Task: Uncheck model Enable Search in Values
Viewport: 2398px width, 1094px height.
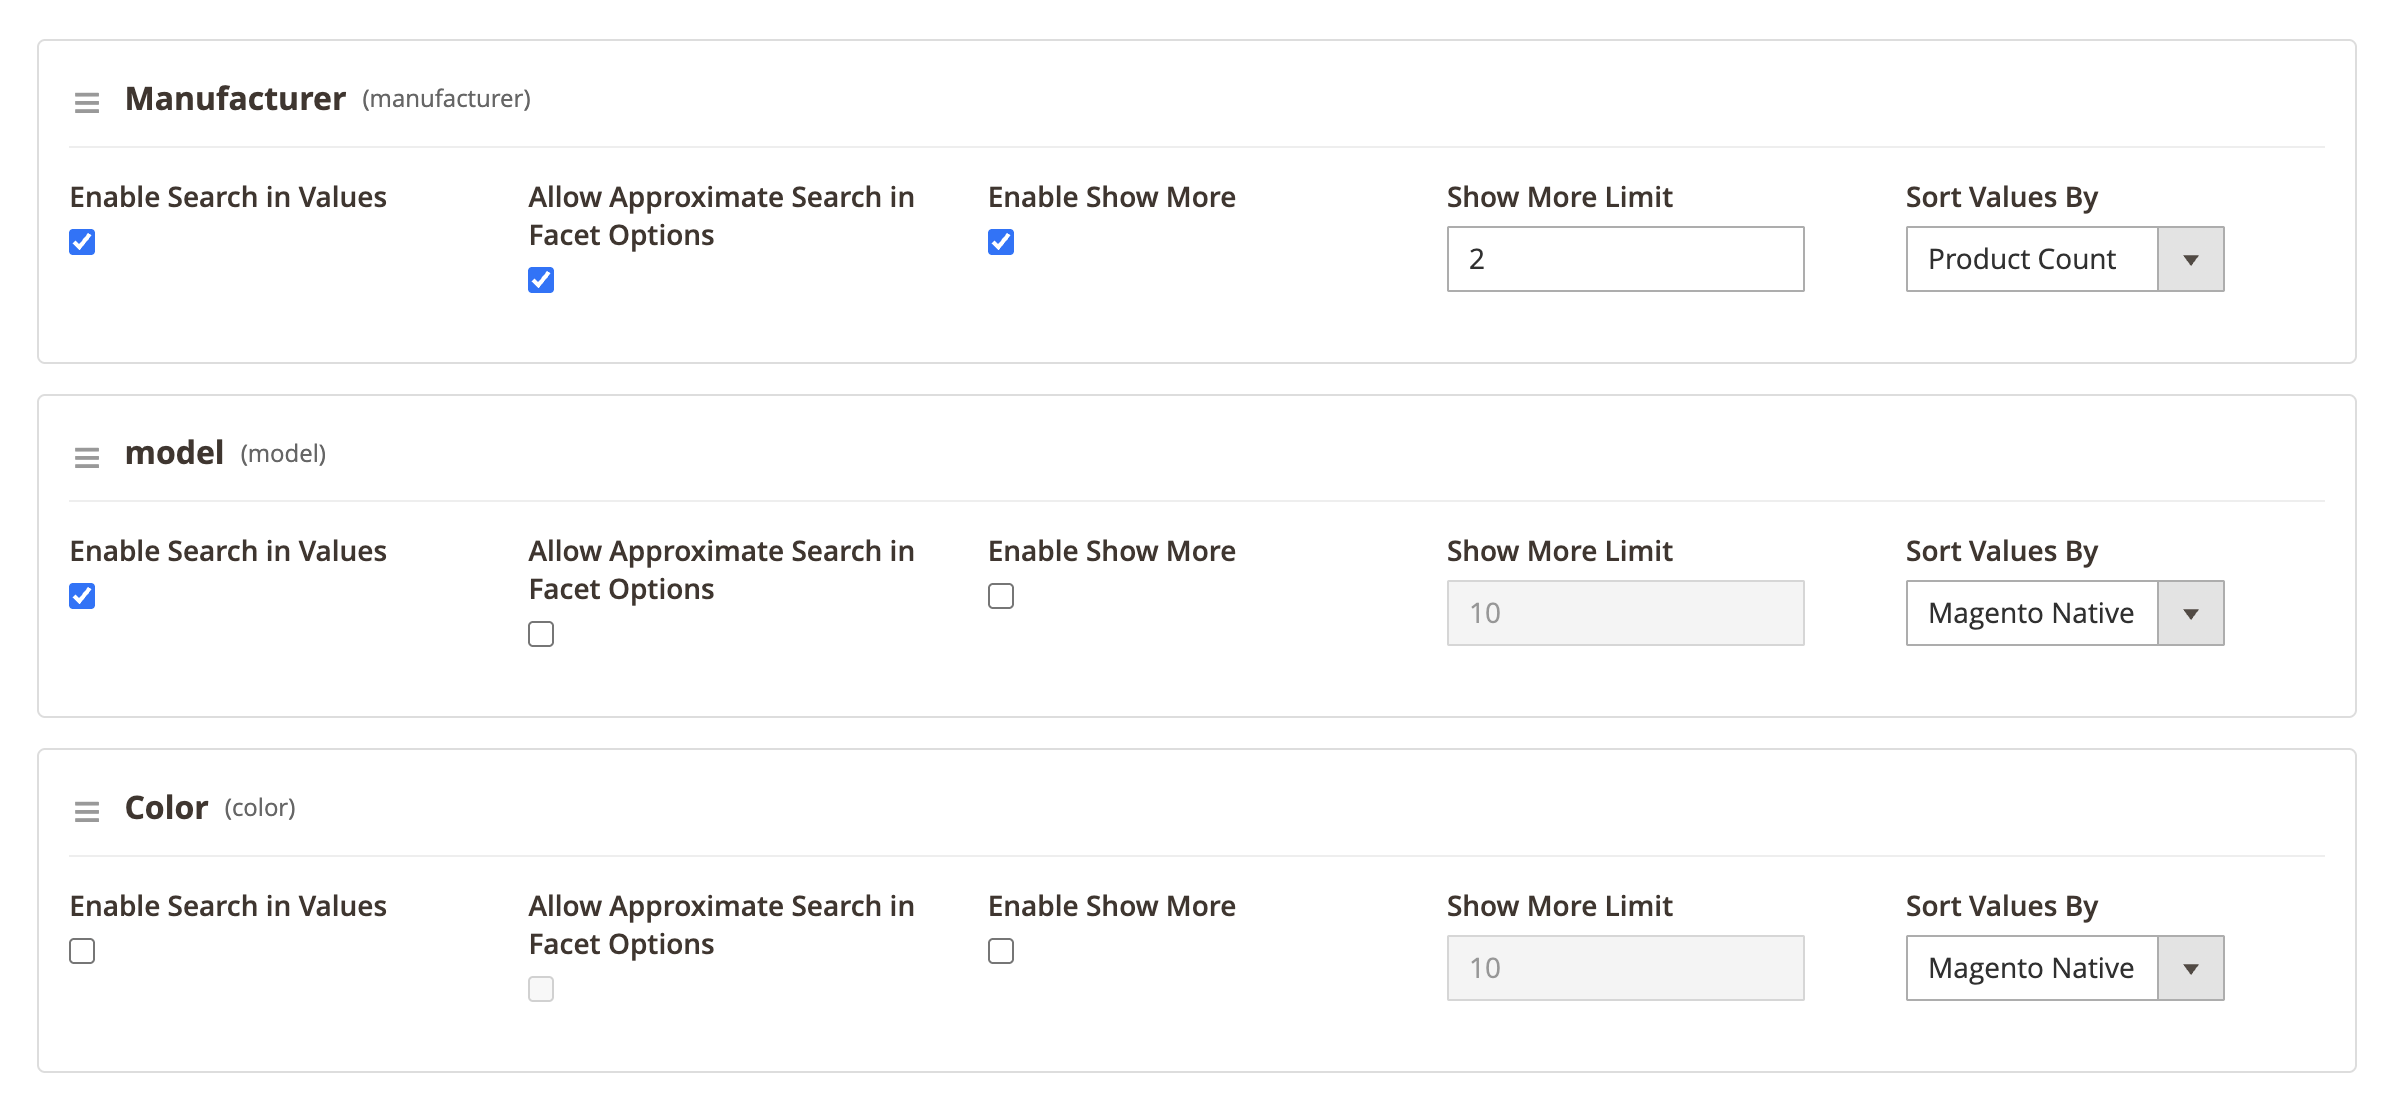Action: 82,596
